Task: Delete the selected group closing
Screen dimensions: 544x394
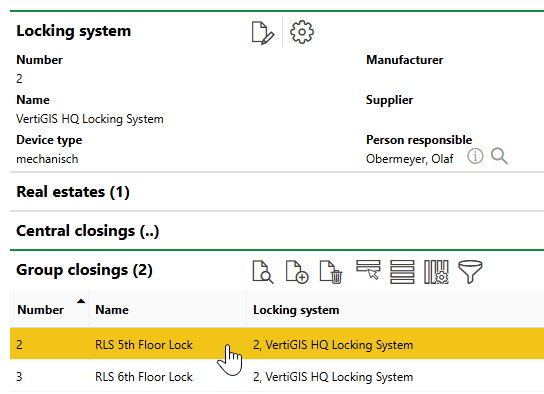Action: pos(331,272)
